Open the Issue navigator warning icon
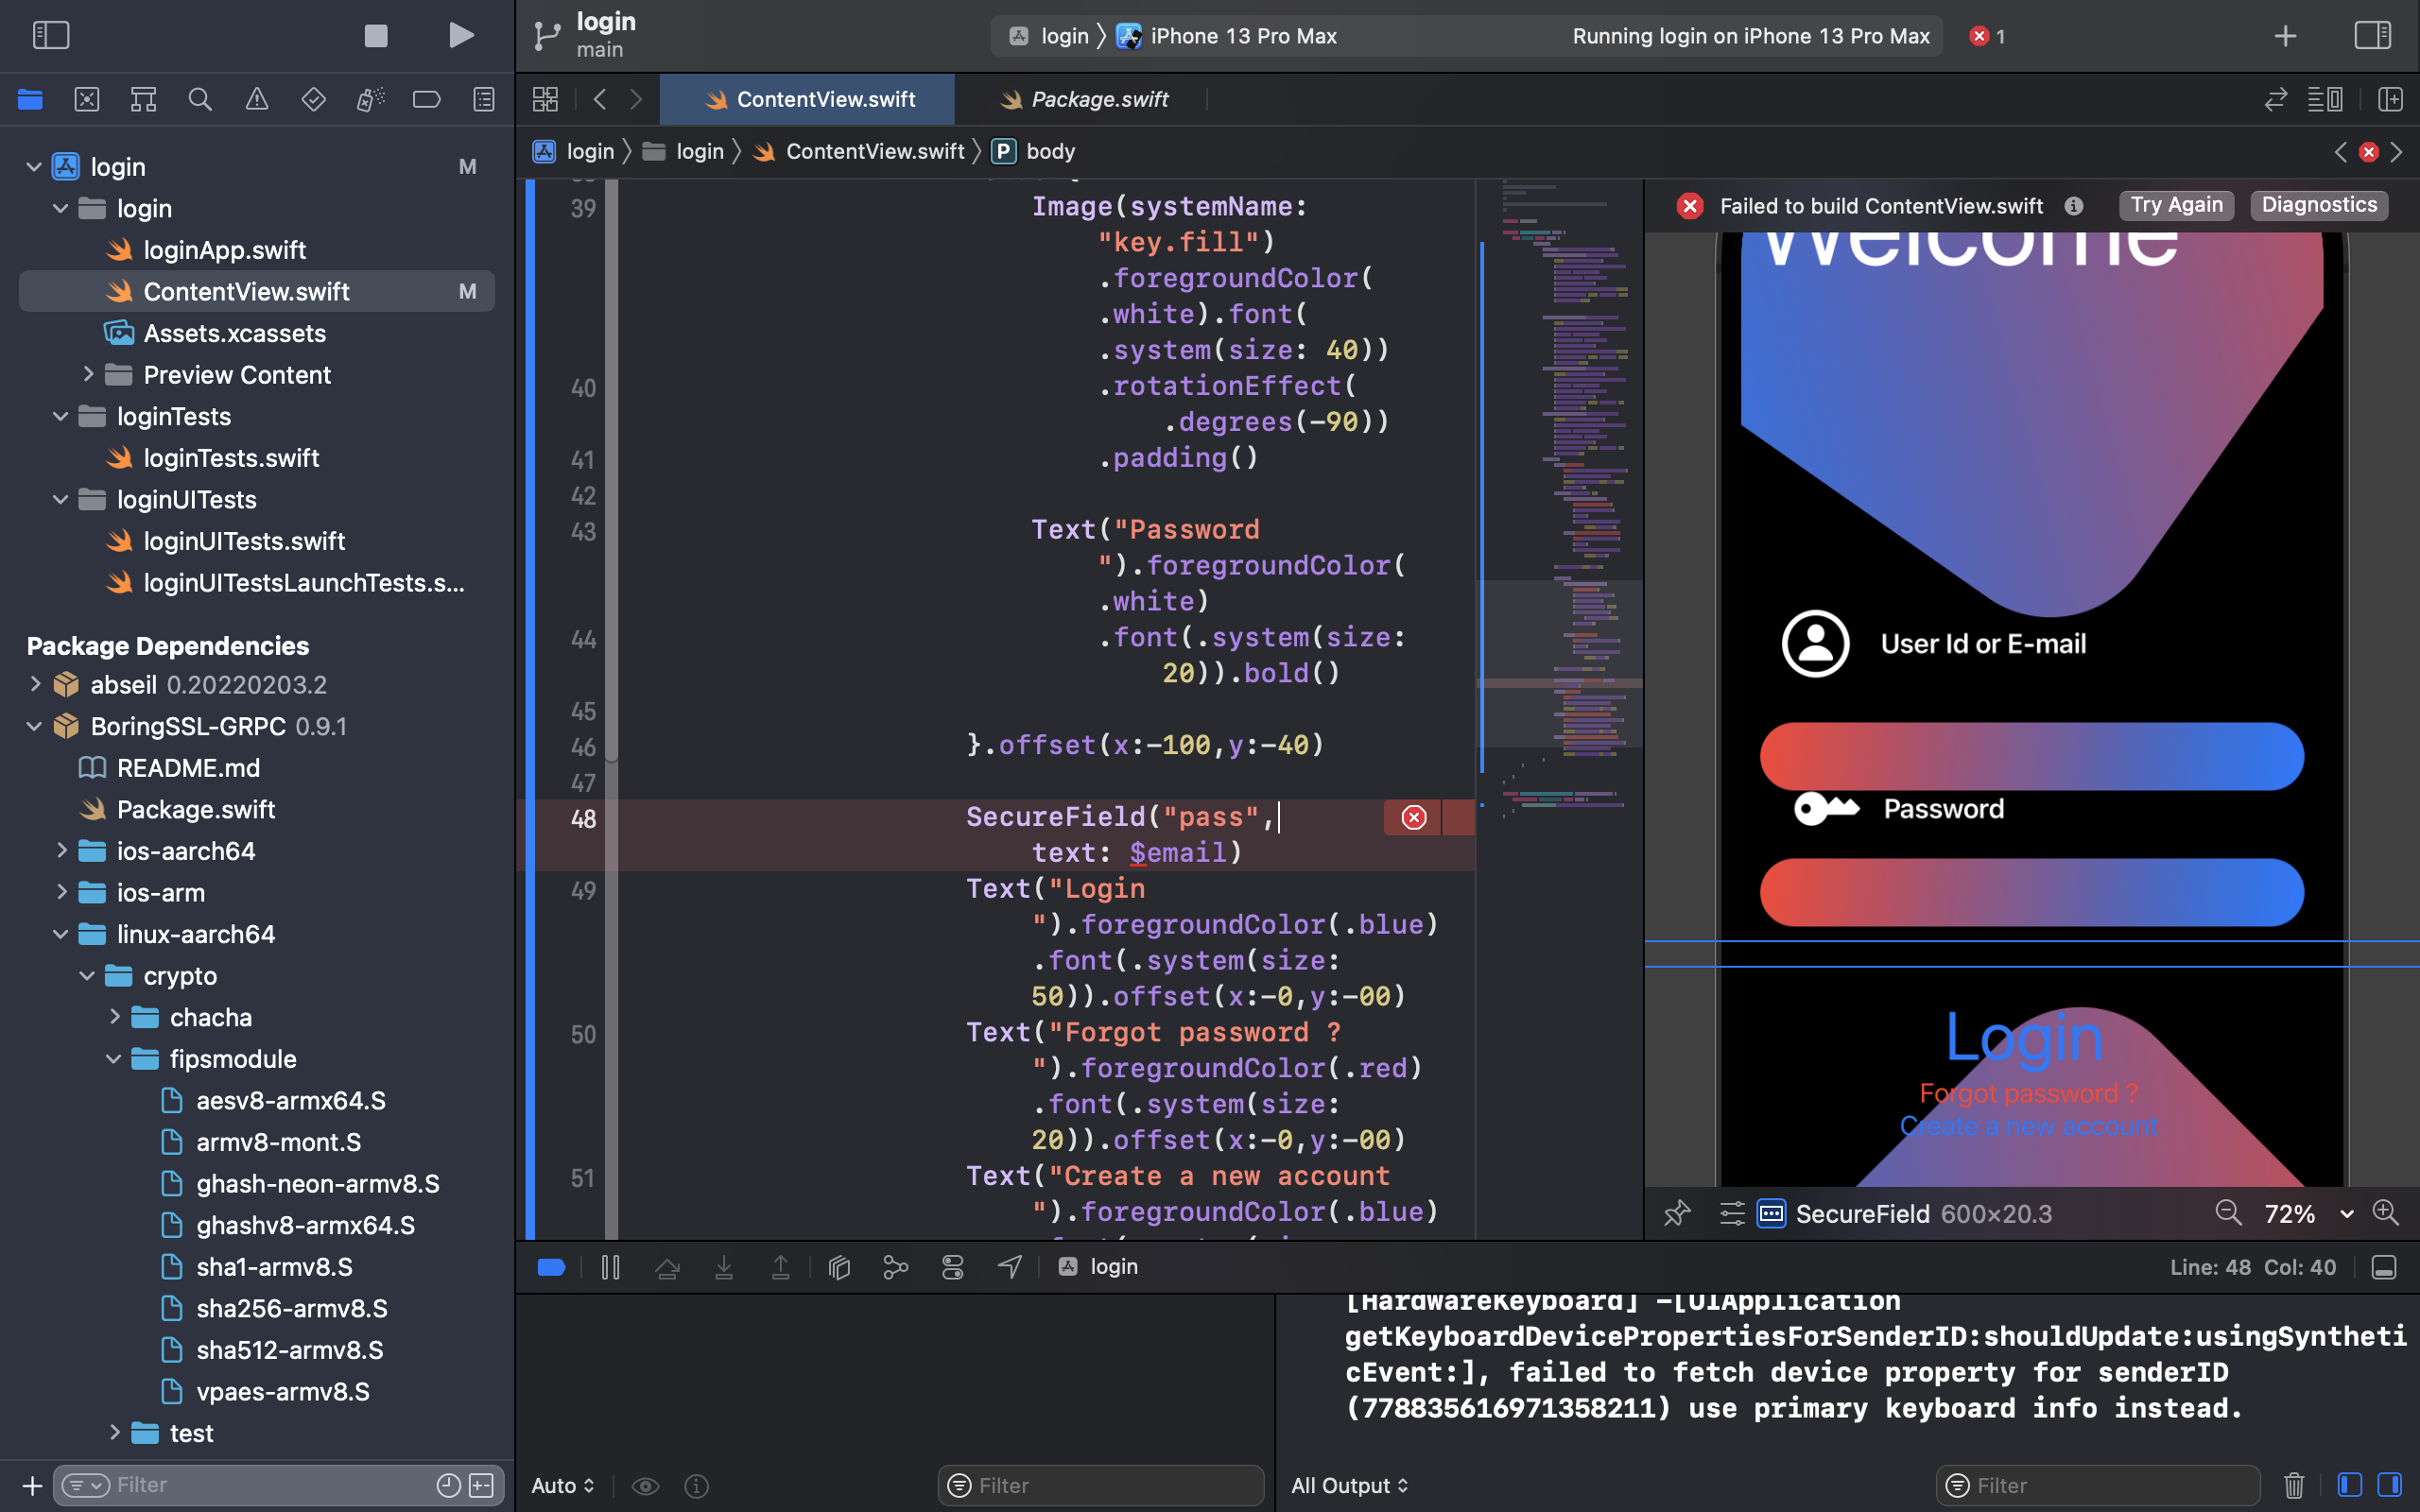 tap(257, 99)
